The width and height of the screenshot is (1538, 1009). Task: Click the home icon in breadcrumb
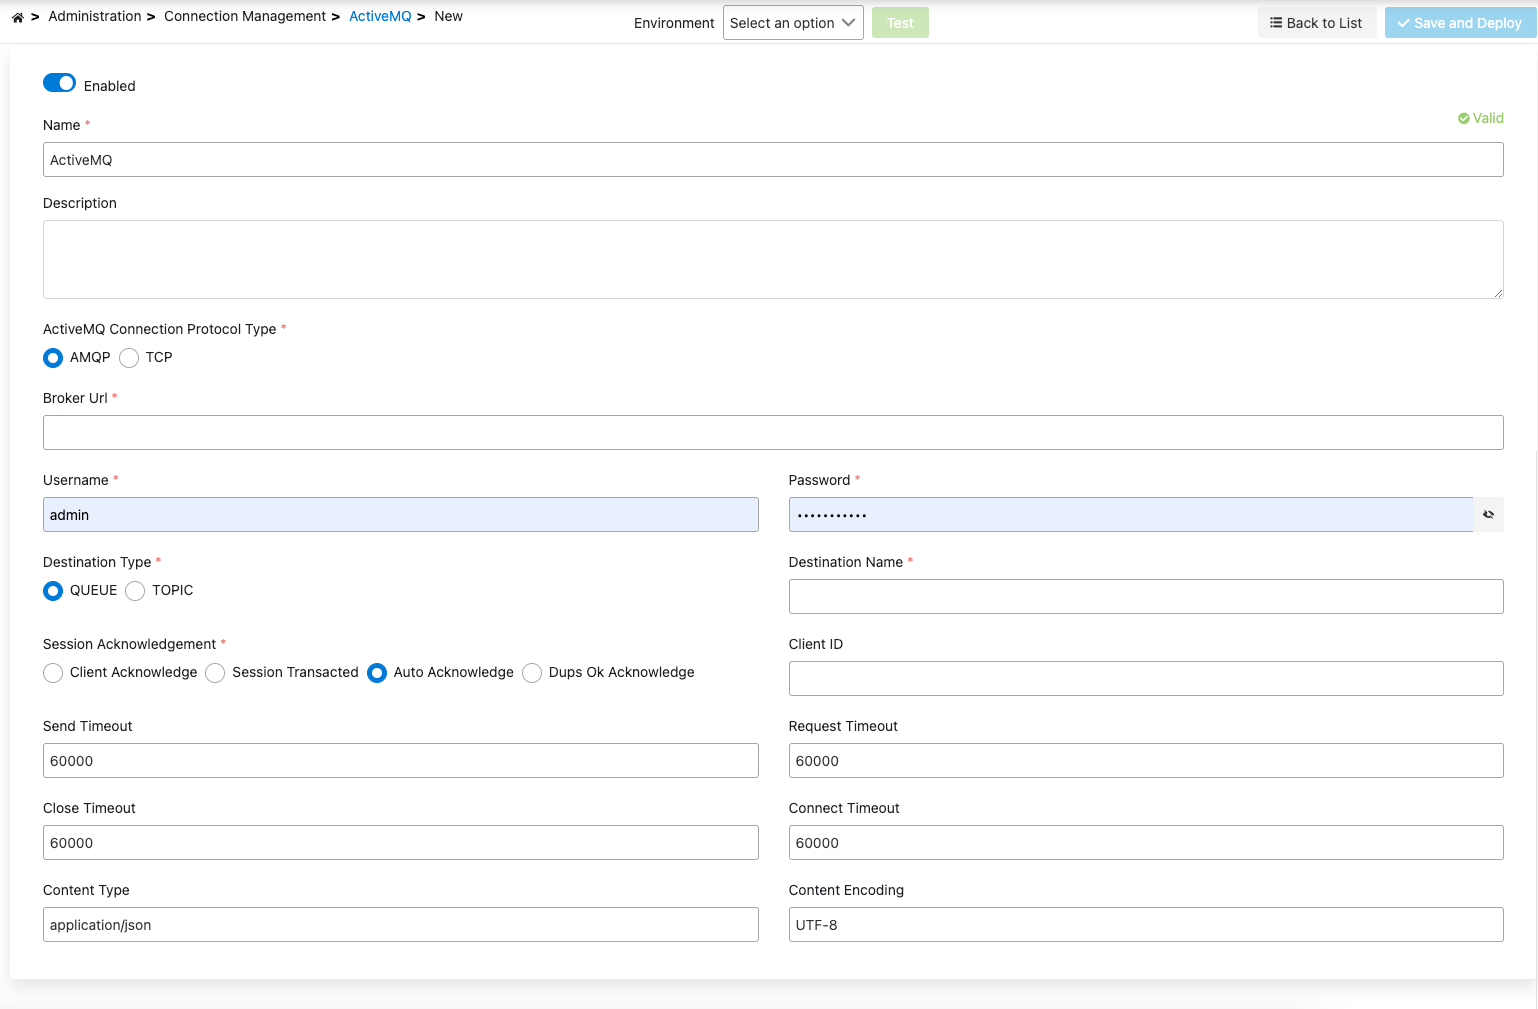pyautogui.click(x=17, y=17)
